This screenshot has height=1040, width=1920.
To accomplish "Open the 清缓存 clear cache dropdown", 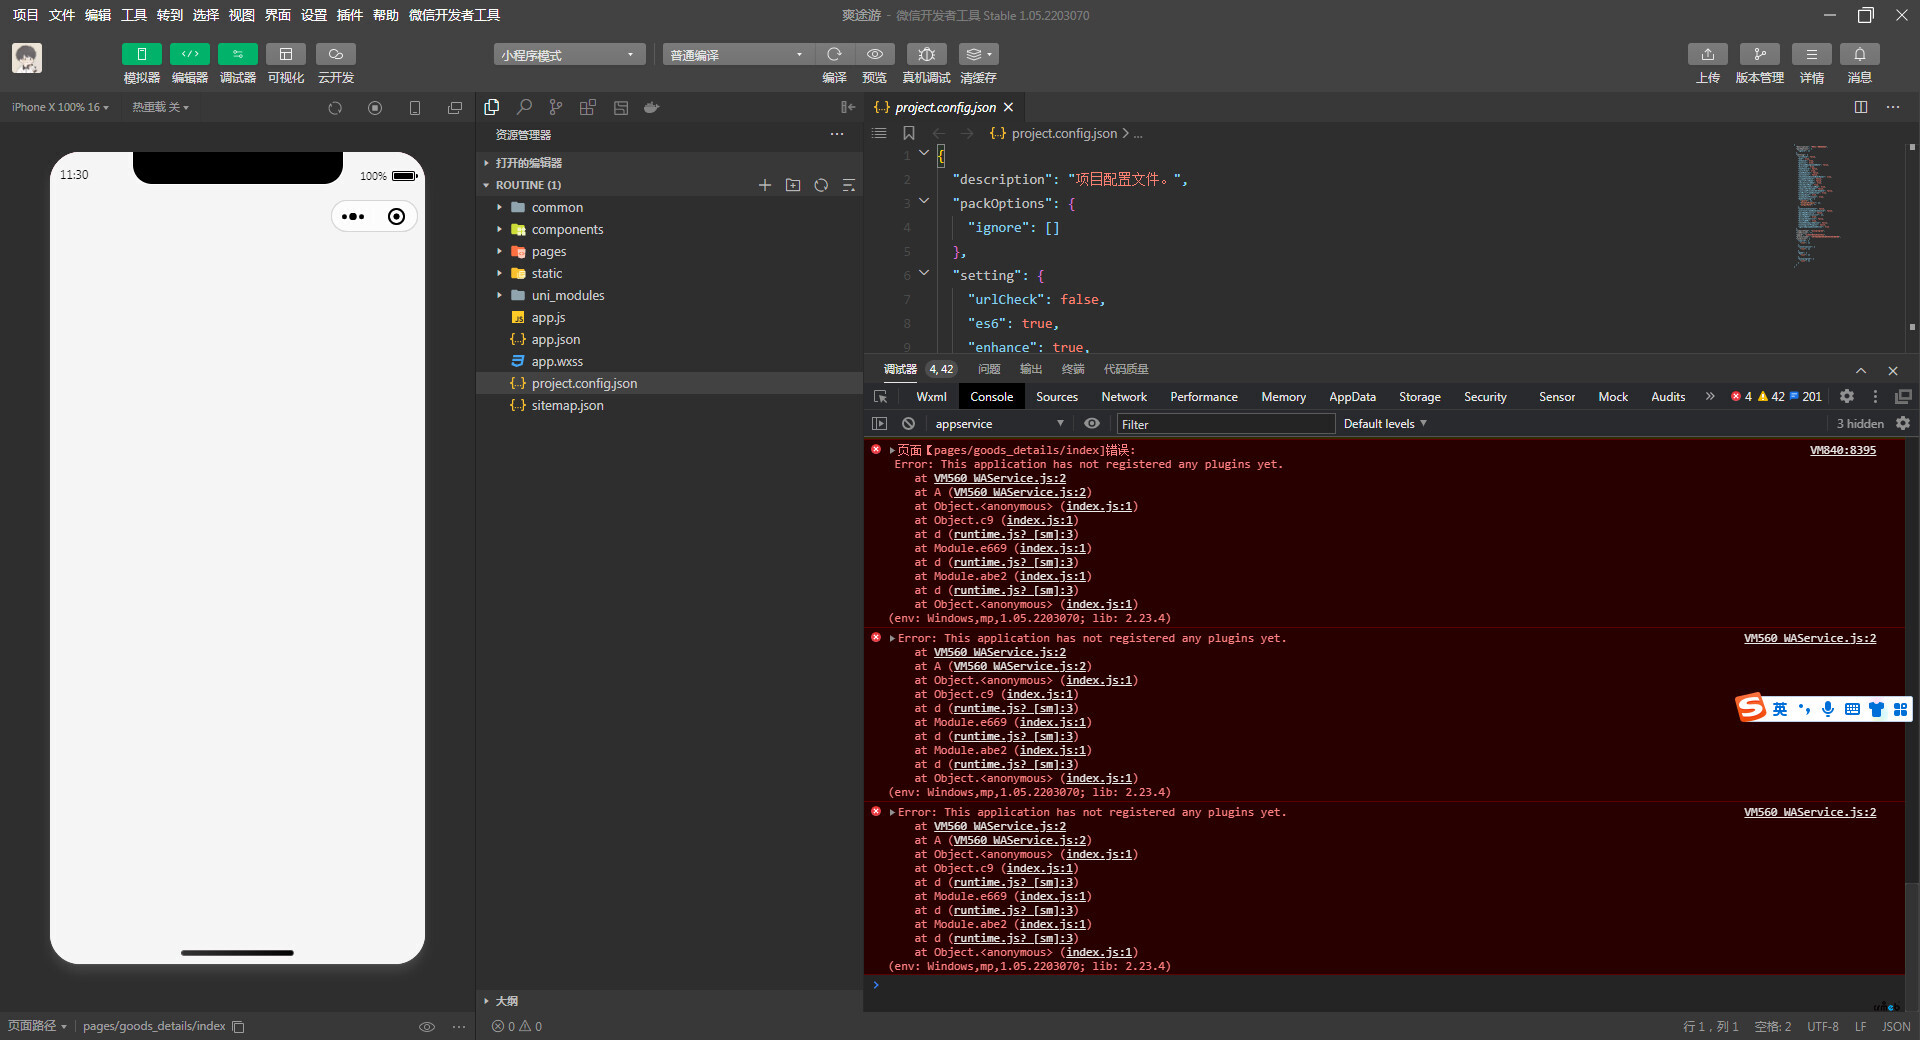I will coord(978,54).
